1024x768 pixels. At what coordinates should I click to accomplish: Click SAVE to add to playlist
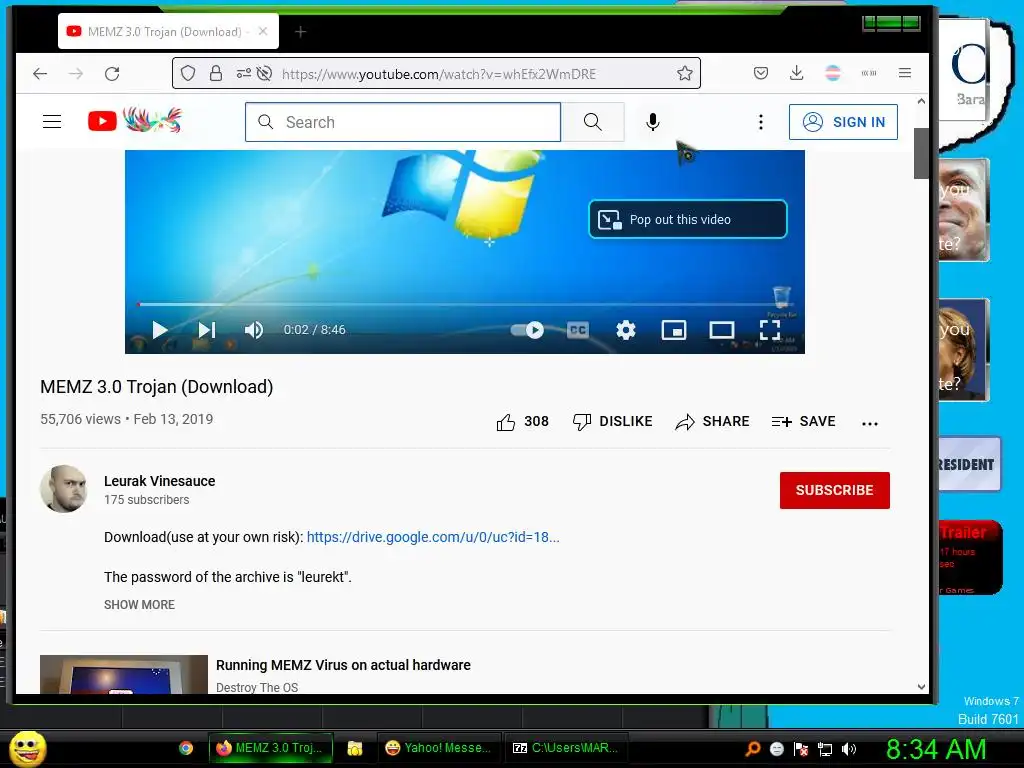(x=803, y=422)
